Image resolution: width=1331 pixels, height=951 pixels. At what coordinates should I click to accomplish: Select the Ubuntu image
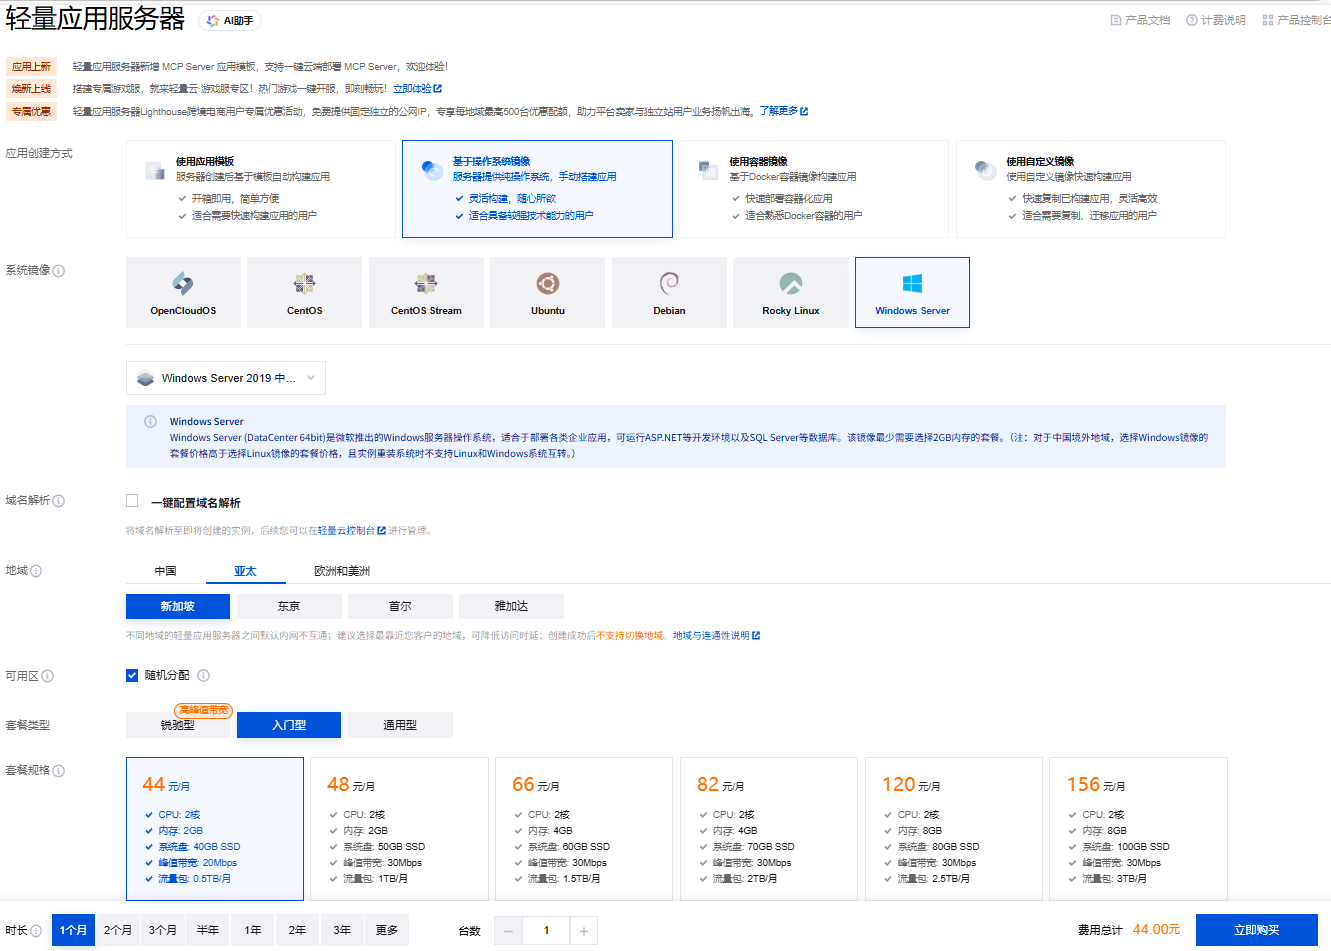[x=548, y=292]
